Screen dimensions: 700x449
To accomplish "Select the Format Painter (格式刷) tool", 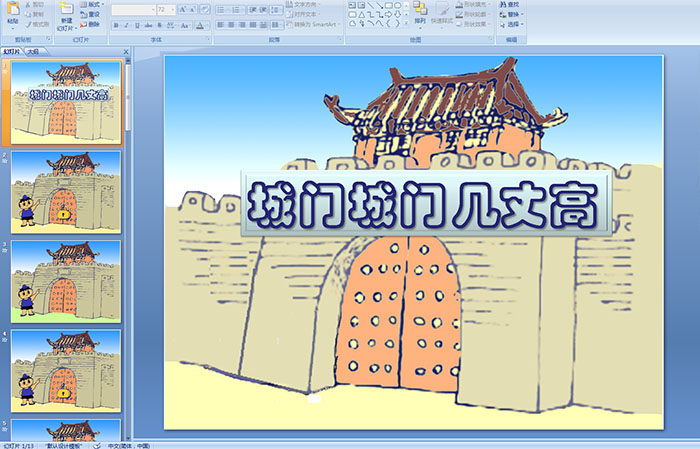I will (37, 24).
